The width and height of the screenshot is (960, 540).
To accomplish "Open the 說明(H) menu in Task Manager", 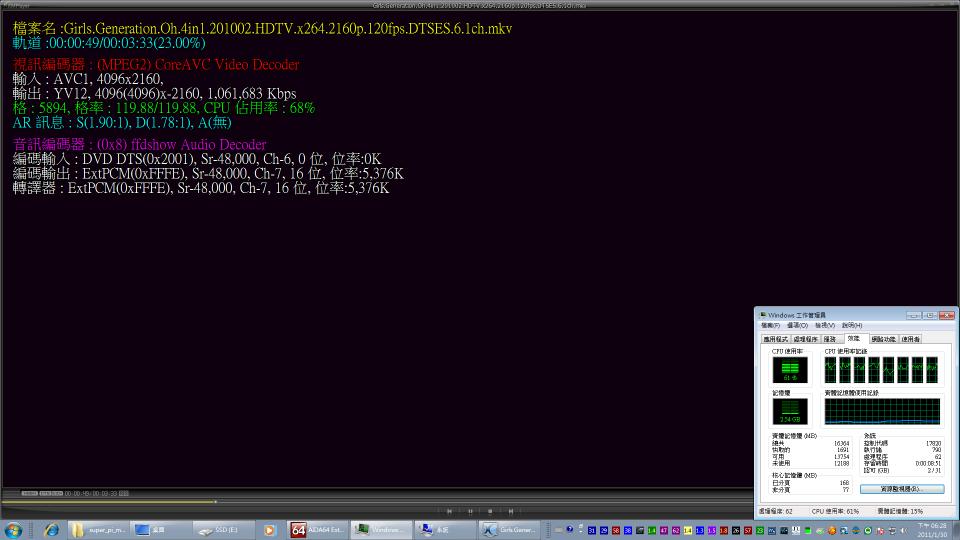I will tap(852, 326).
